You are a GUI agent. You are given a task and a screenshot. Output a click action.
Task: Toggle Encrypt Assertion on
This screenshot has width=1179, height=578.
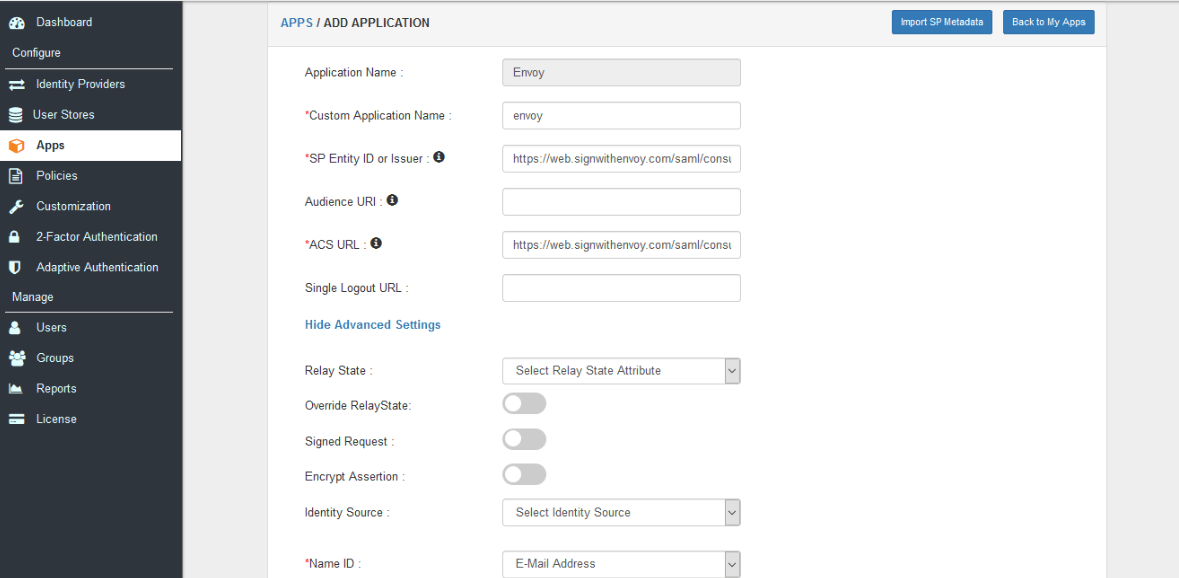(524, 474)
